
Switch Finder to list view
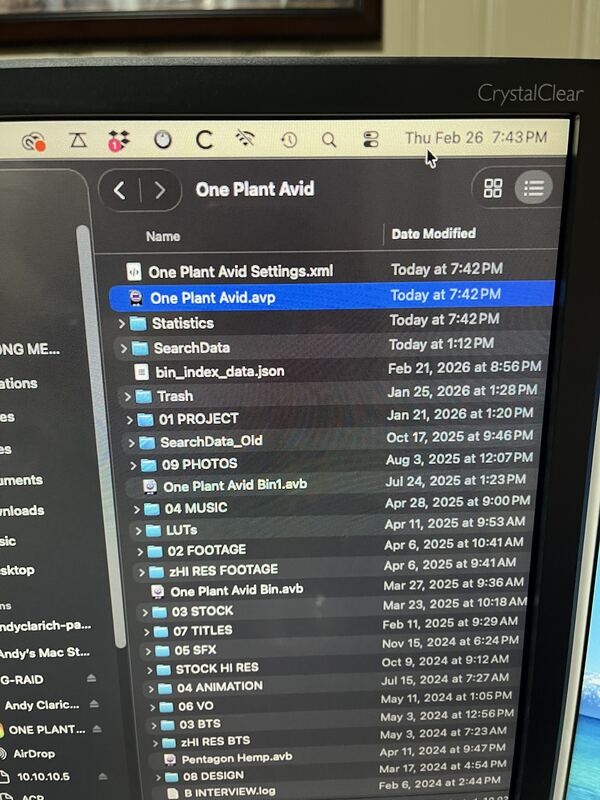533,188
